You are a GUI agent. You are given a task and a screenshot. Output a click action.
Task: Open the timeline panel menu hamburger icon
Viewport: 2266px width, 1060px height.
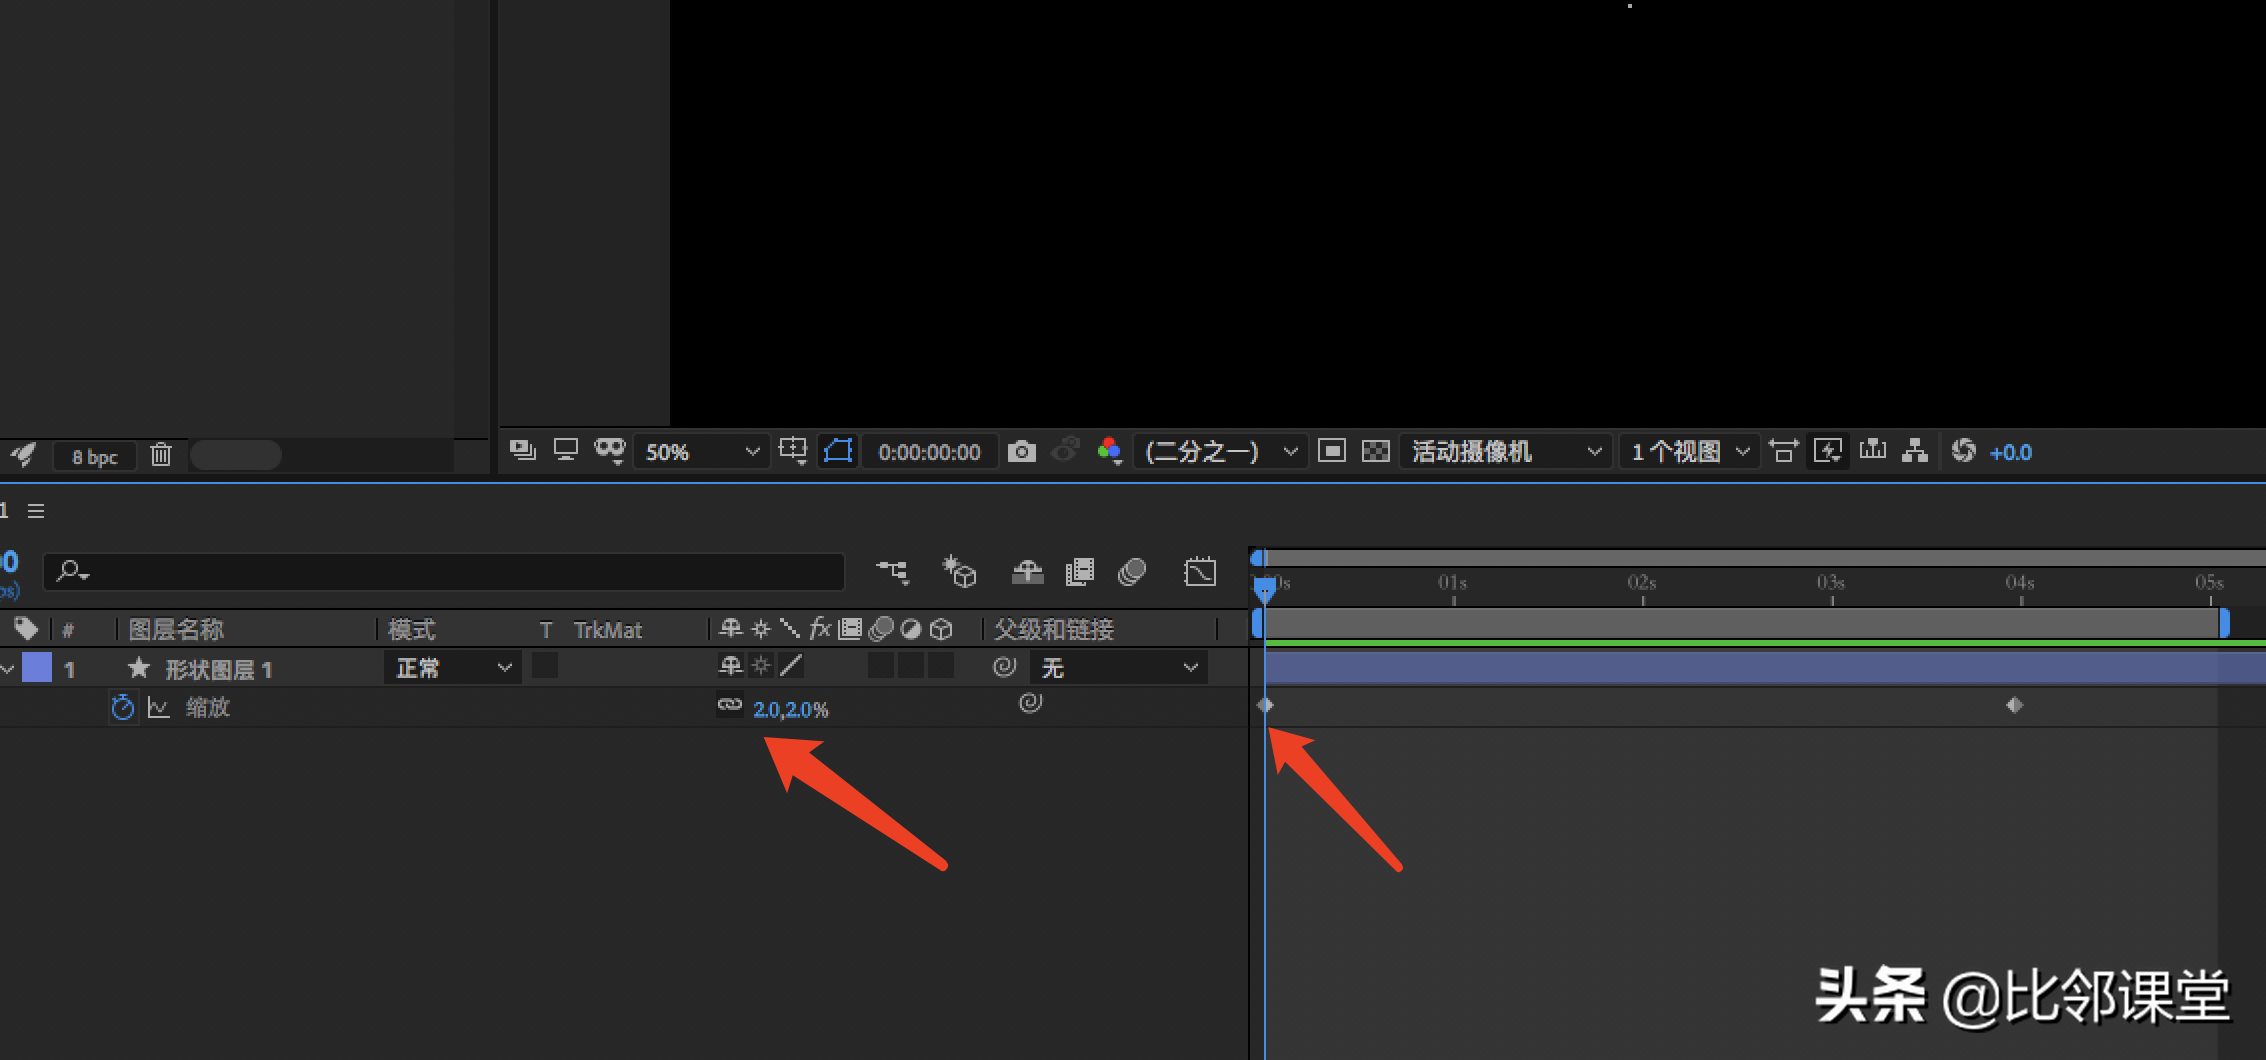tap(36, 511)
